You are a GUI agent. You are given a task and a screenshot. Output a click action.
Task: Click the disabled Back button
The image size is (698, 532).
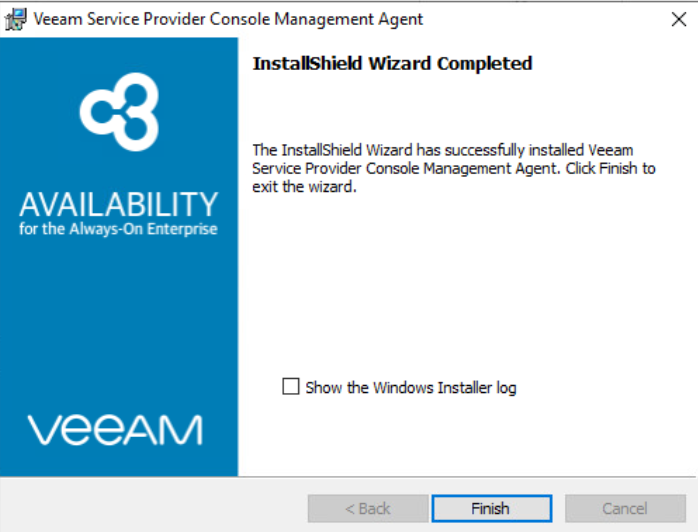[368, 508]
